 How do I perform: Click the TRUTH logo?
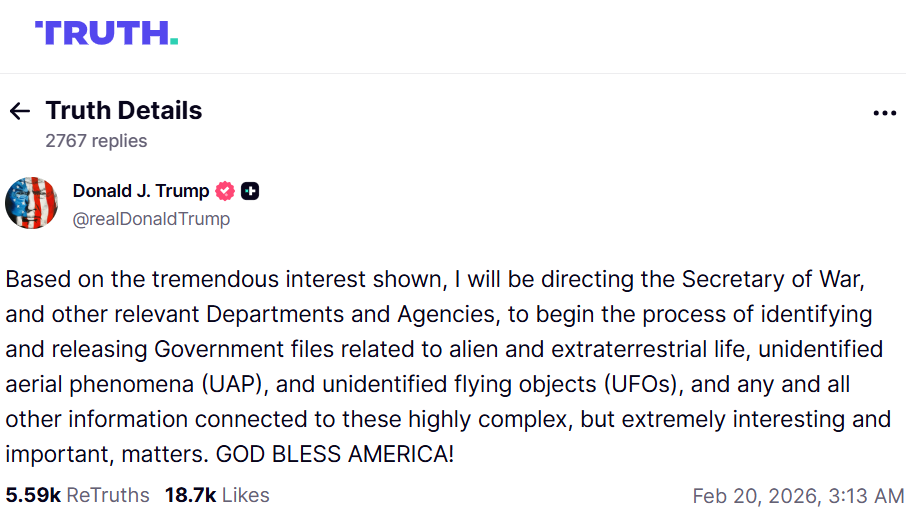point(105,33)
